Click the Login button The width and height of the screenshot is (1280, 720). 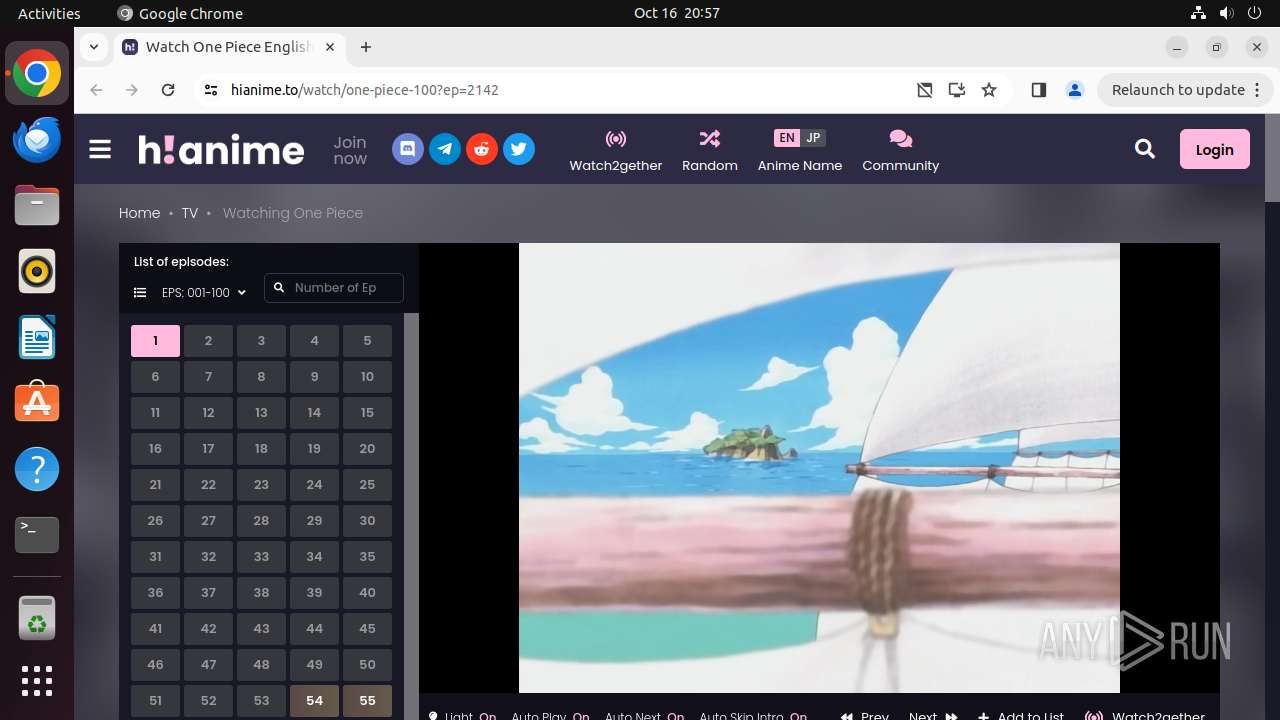point(1214,149)
